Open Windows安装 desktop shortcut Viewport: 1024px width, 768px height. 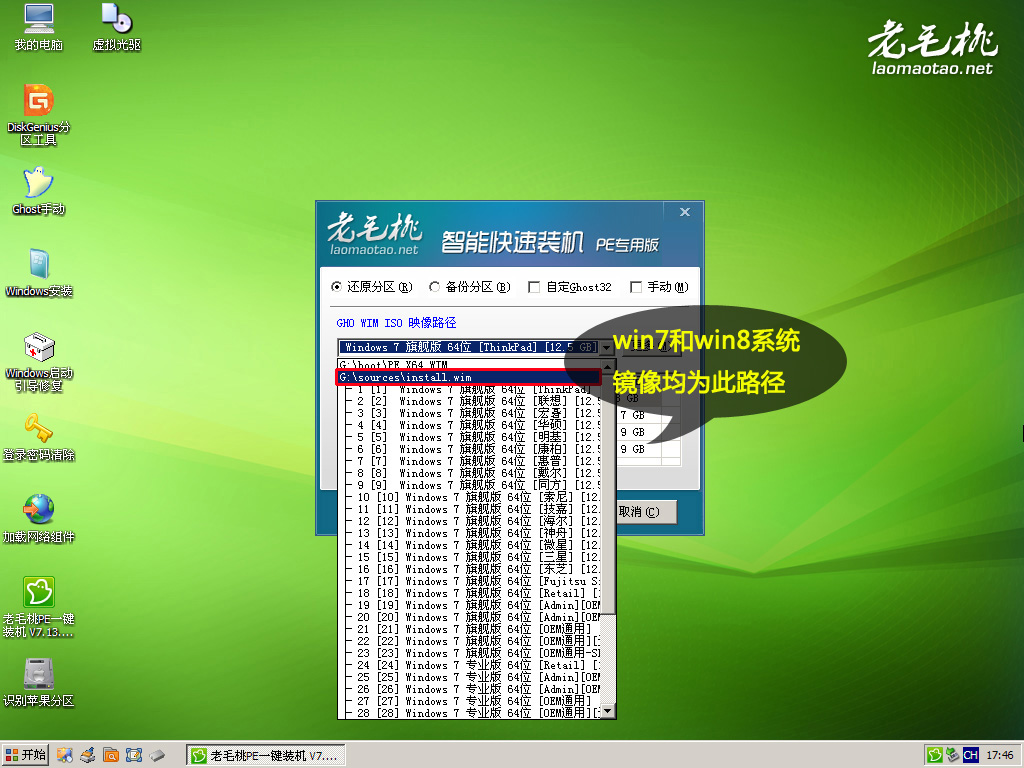(38, 265)
